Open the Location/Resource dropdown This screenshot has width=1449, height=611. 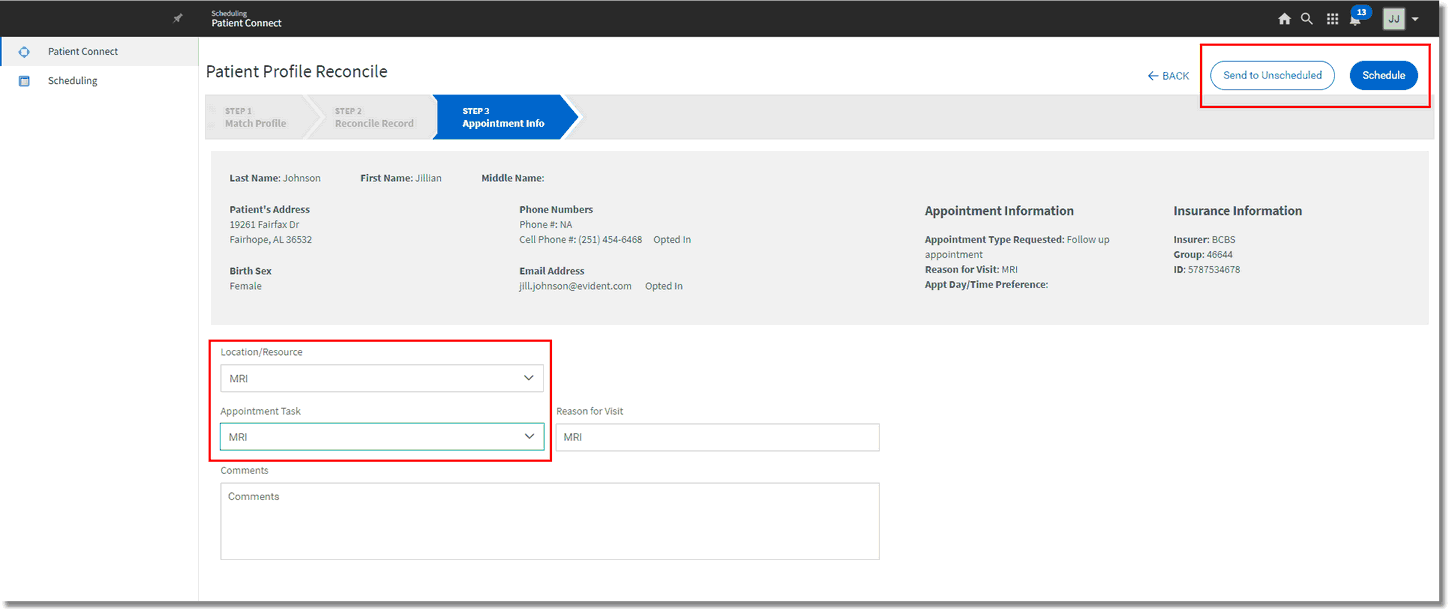pos(382,378)
